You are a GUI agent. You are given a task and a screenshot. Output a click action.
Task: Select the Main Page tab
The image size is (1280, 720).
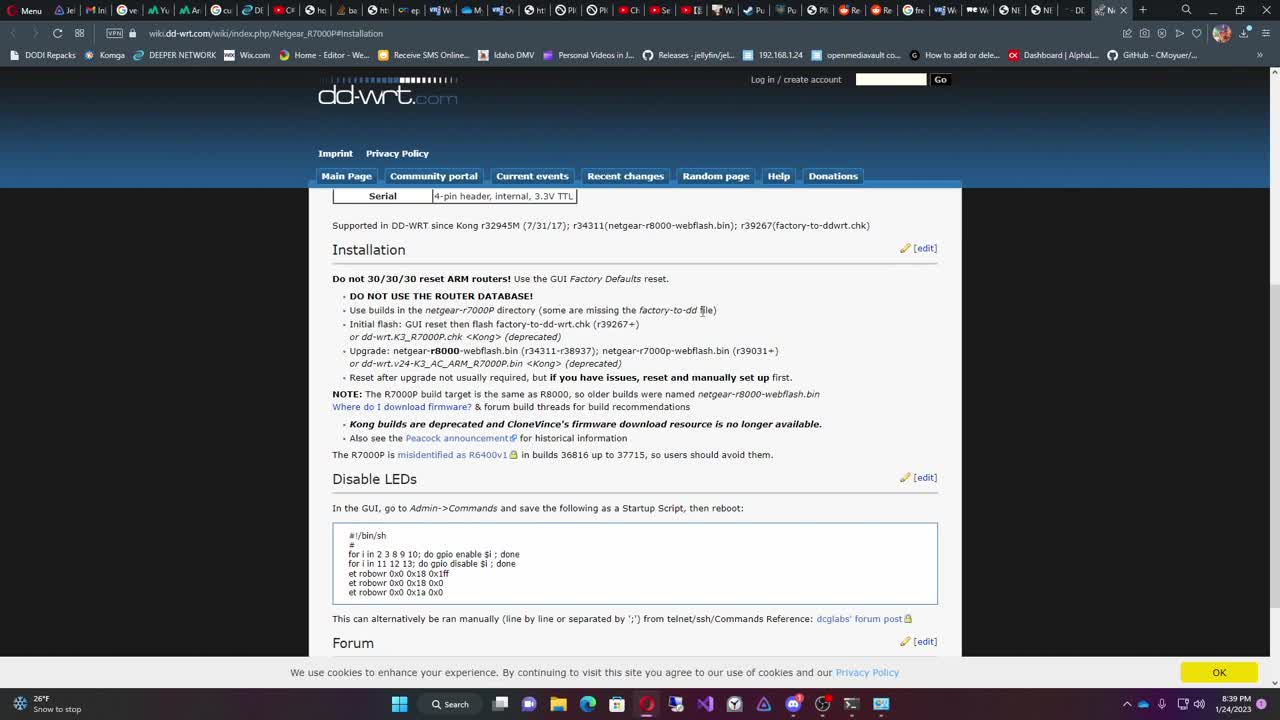click(x=346, y=176)
